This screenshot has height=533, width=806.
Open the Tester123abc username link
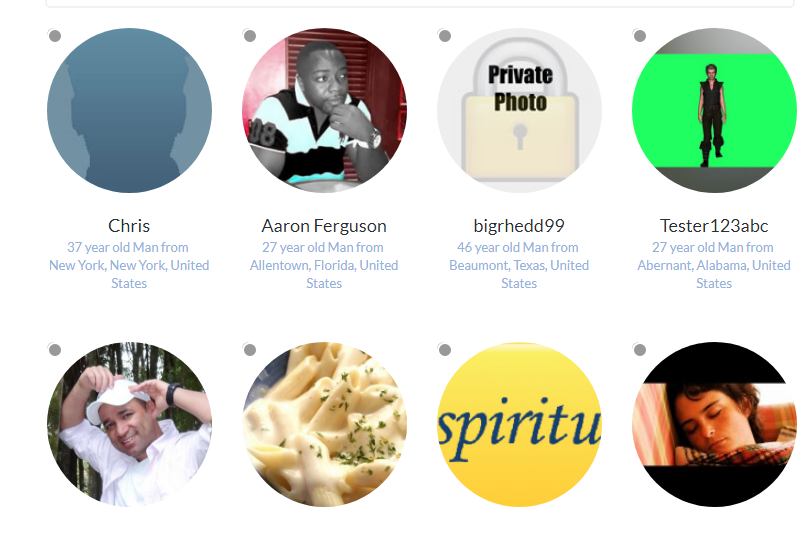714,226
